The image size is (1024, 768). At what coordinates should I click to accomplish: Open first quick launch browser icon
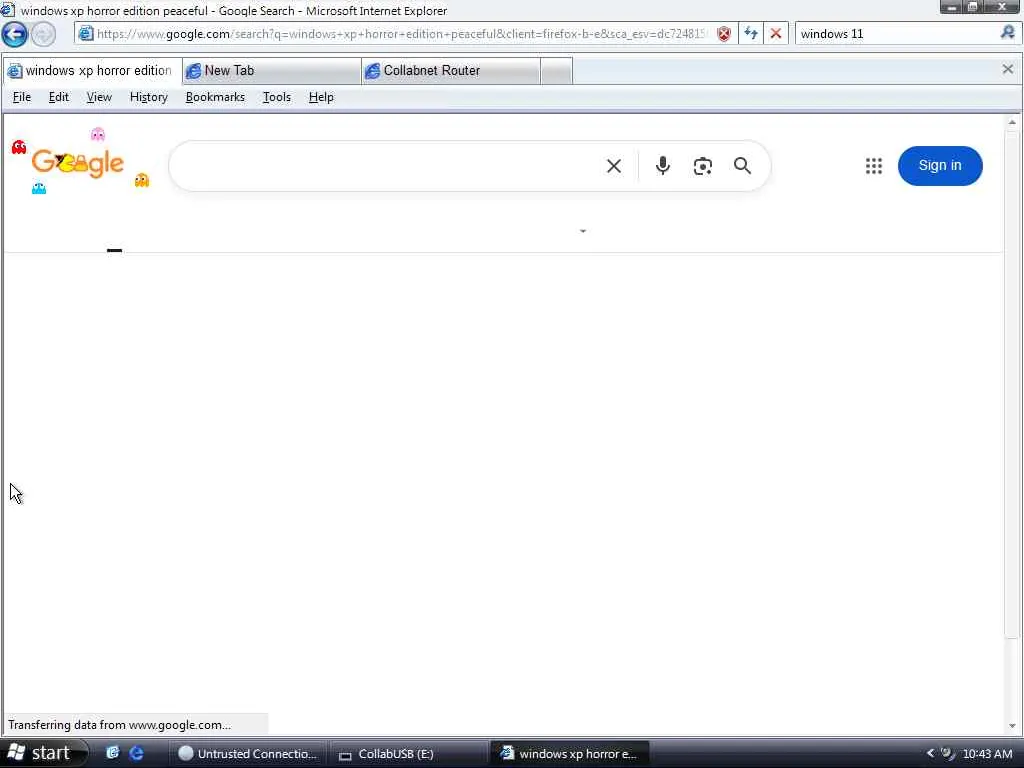click(112, 753)
